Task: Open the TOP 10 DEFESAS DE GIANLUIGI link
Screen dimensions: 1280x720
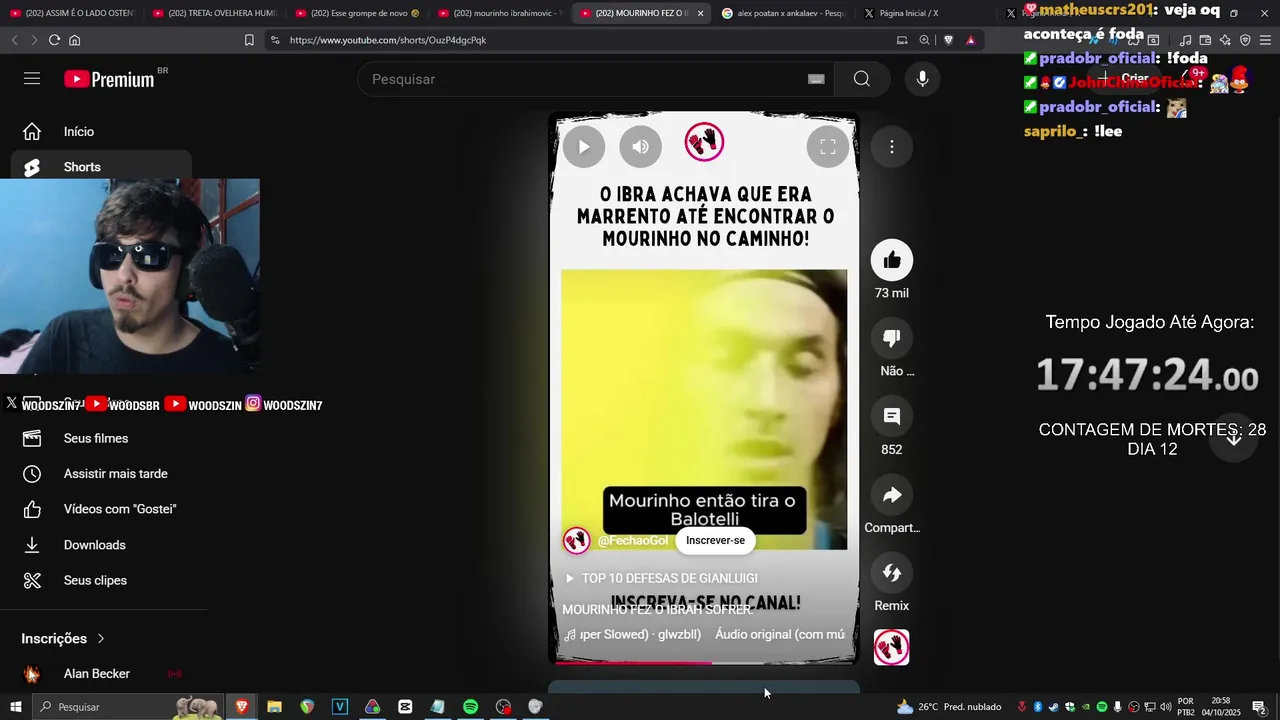Action: tap(661, 578)
